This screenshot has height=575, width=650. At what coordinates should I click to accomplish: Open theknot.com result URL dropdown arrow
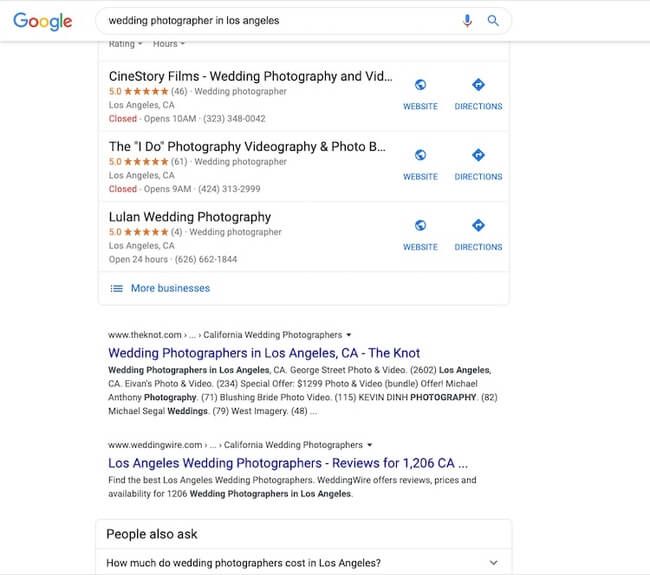pos(350,335)
